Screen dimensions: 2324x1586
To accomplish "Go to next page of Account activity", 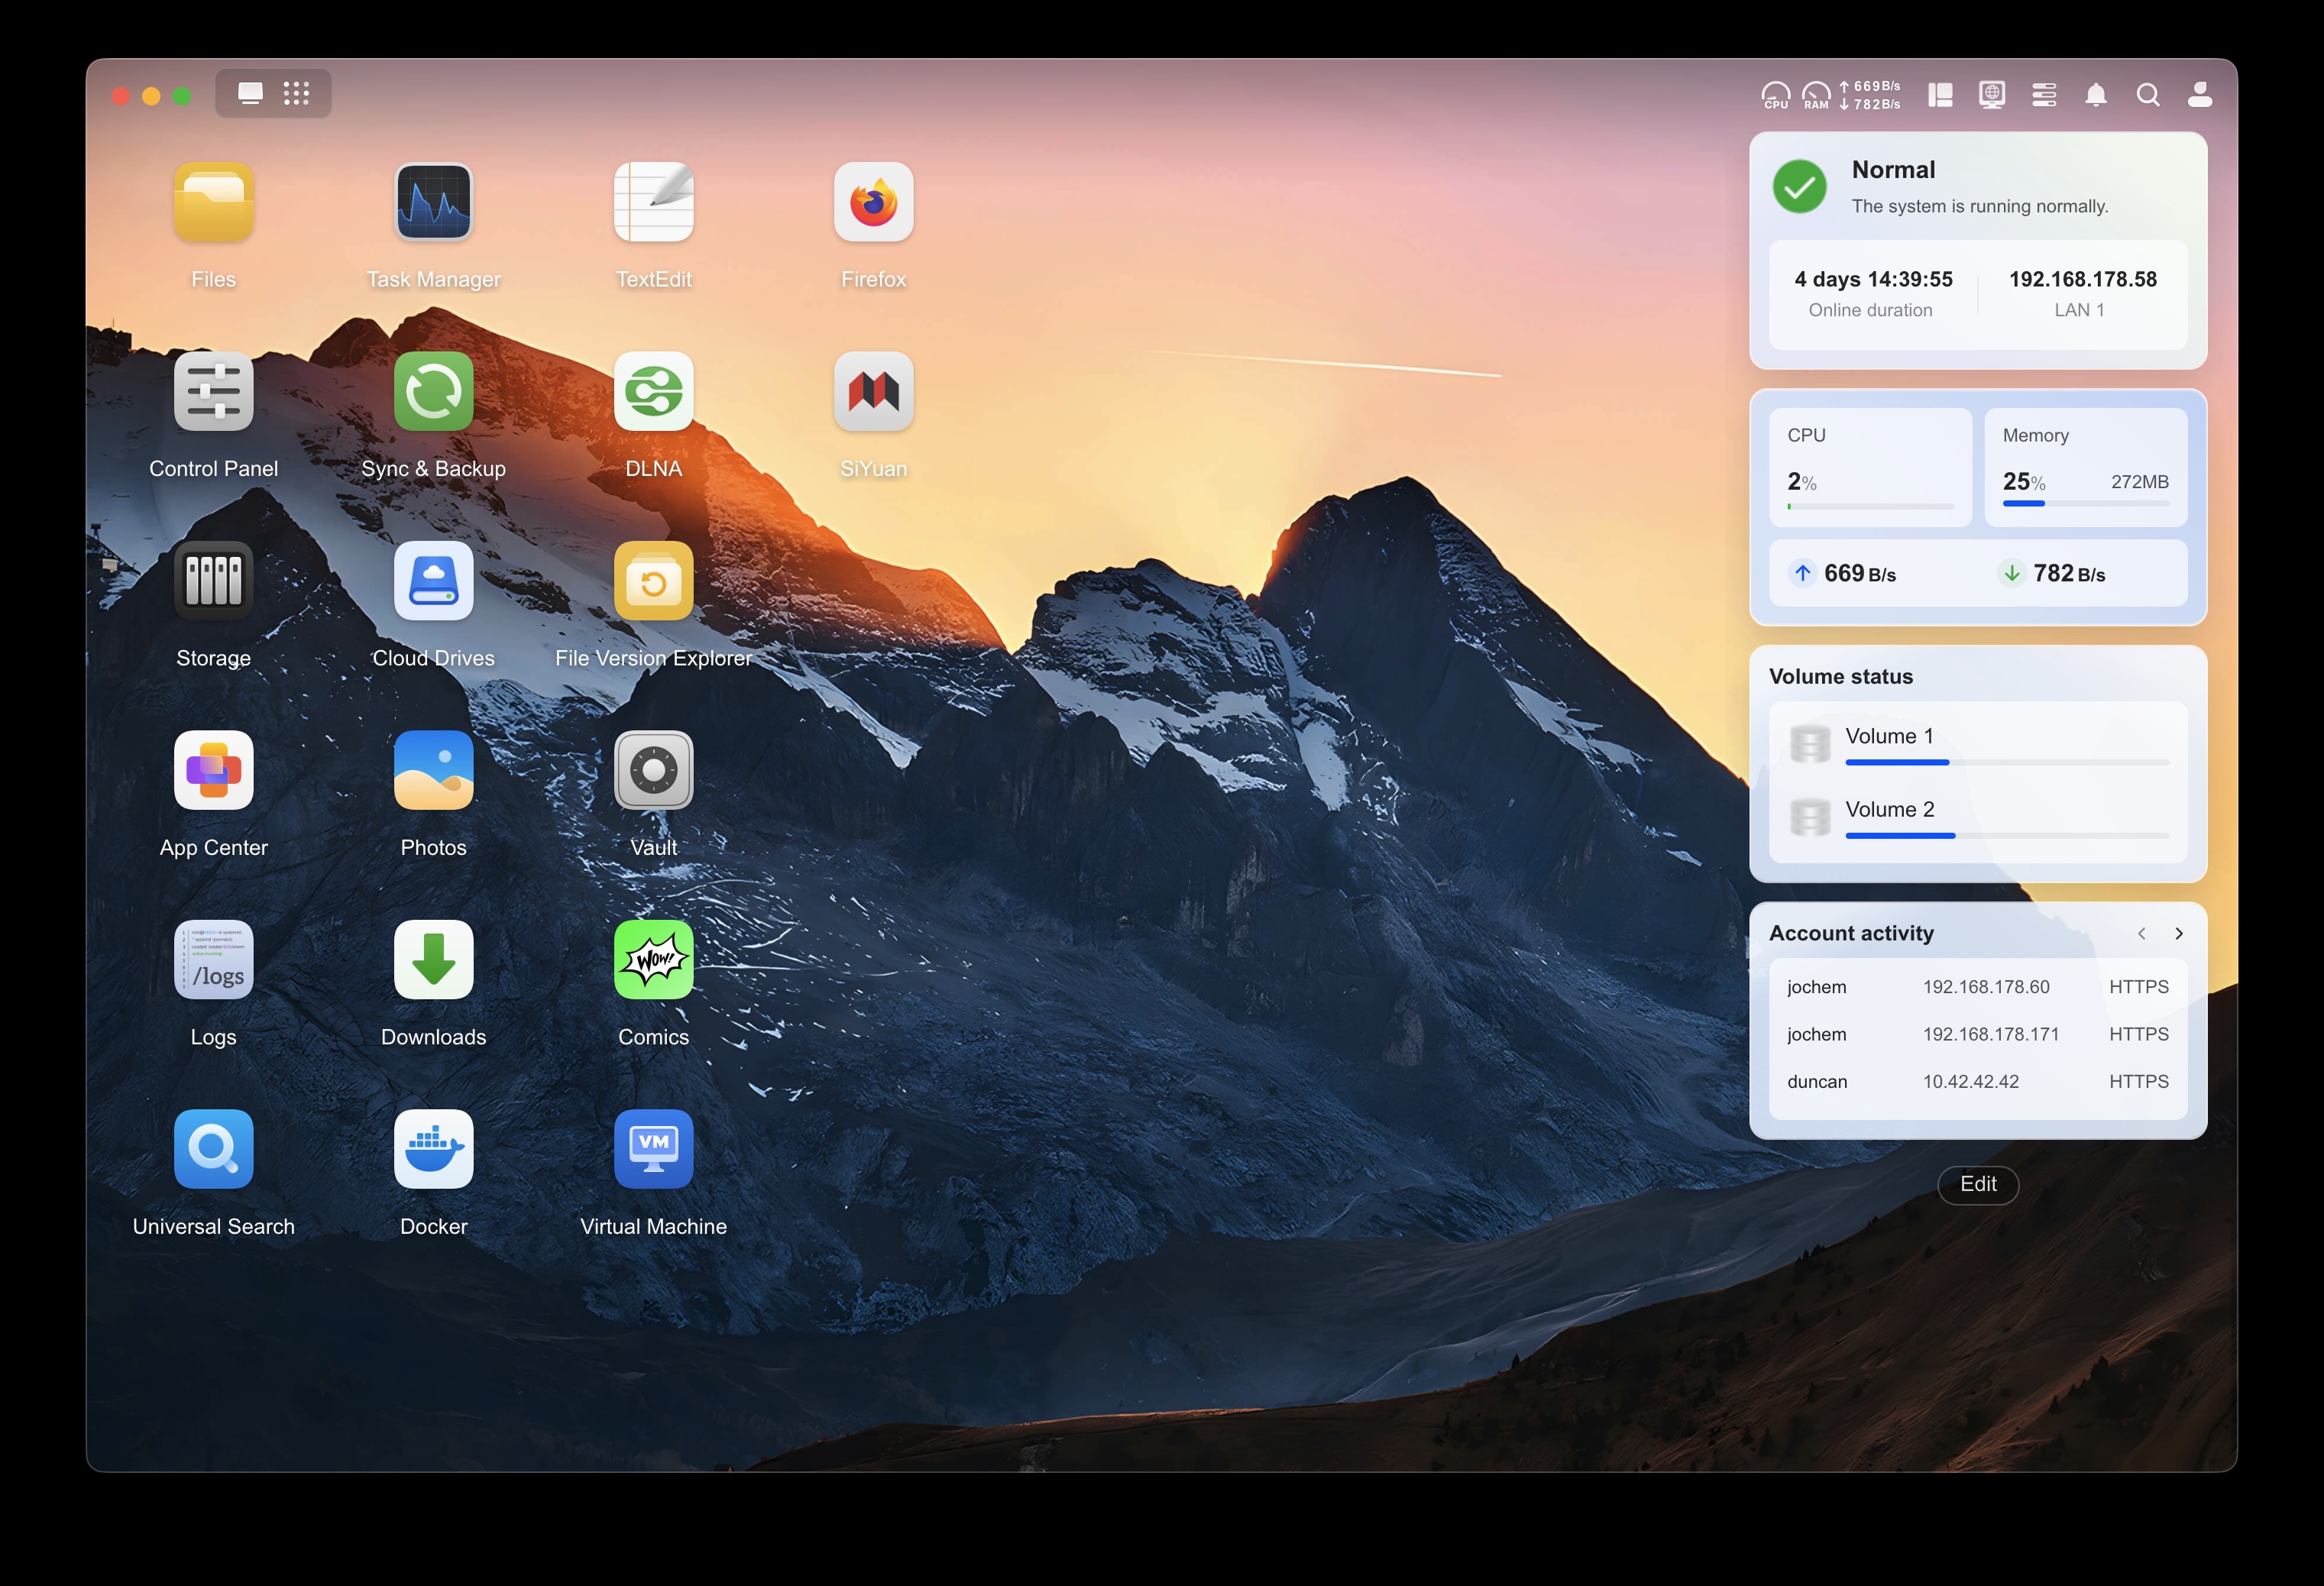I will tap(2180, 934).
